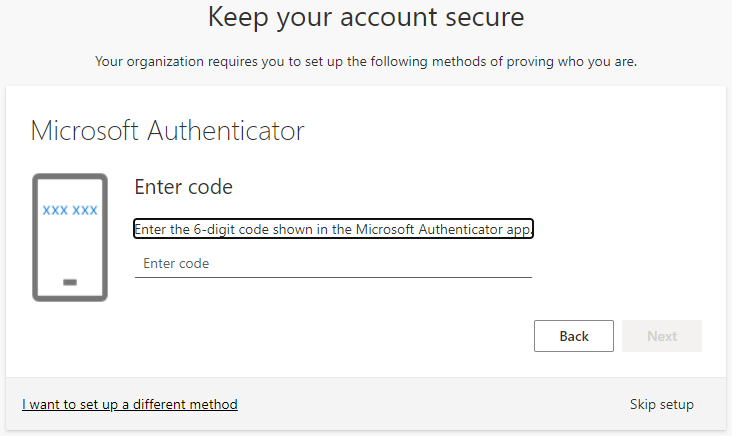Image resolution: width=732 pixels, height=436 pixels.
Task: Click the Microsoft Authenticator card heading
Action: [x=167, y=130]
